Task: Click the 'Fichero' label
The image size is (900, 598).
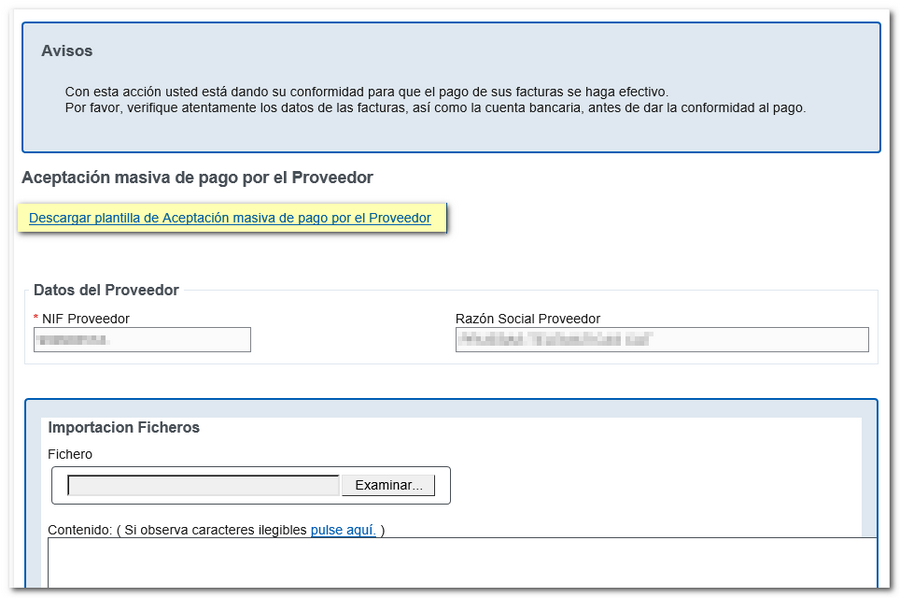Action: 70,454
